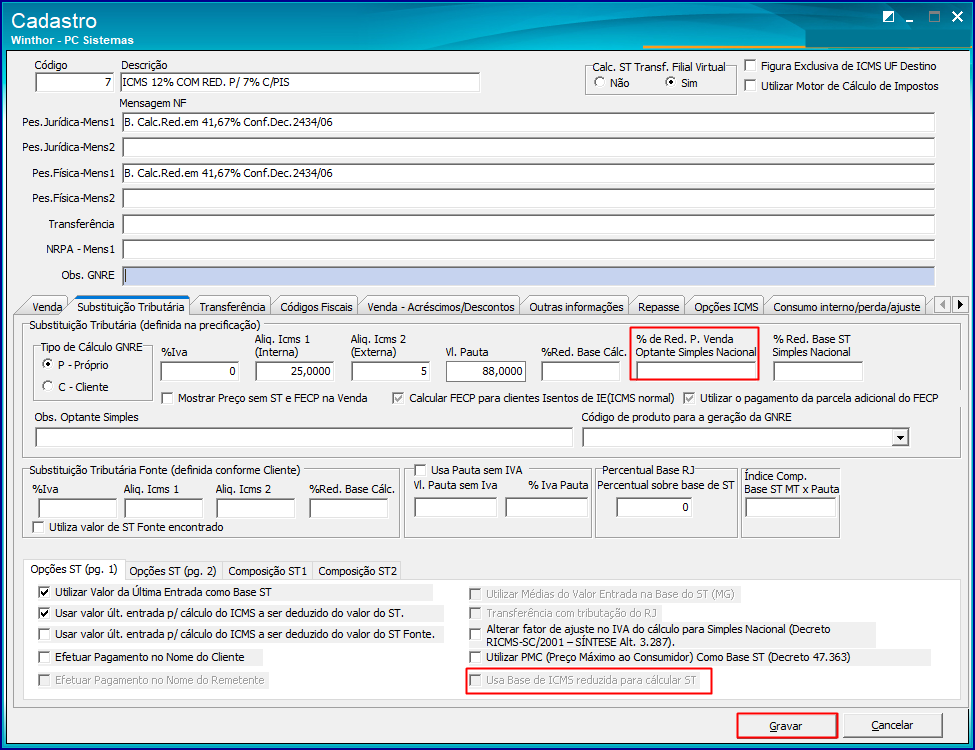Click % Red. Base ST Simples Nacional field
Viewport: 975px width, 750px height.
coord(818,371)
